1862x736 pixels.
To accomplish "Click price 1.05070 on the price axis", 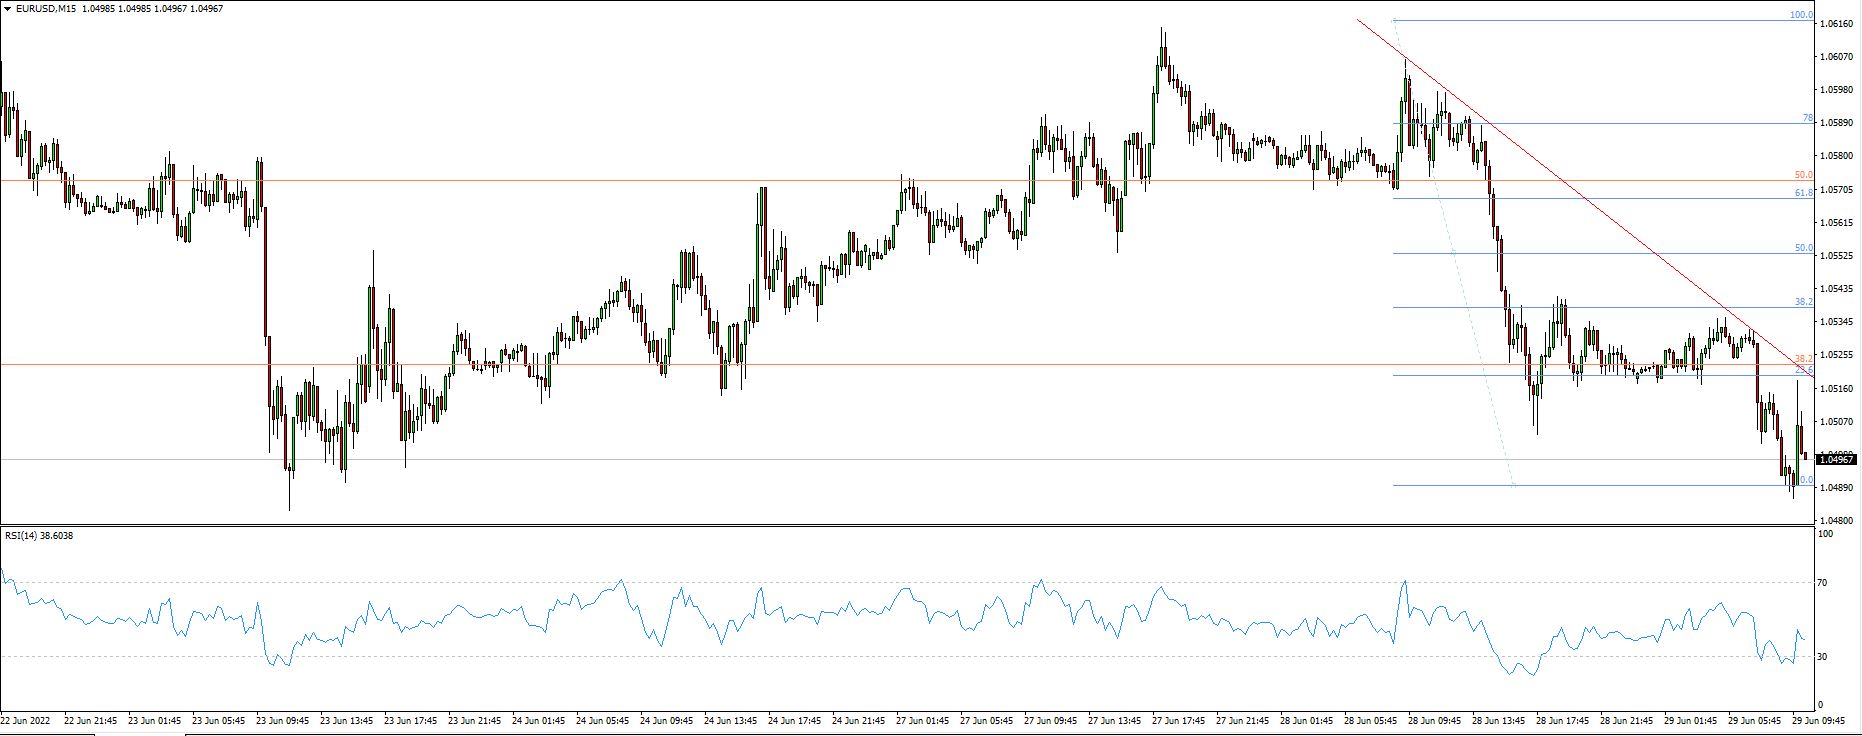I will [1837, 421].
